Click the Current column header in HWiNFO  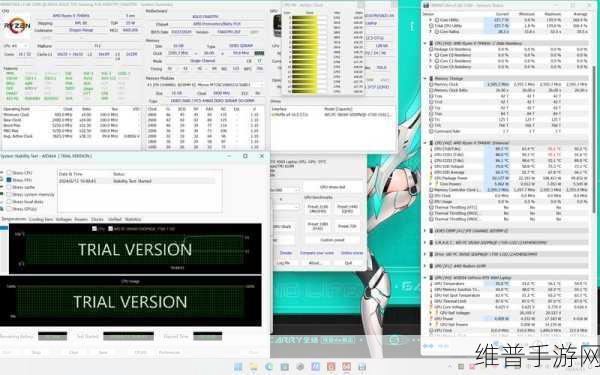pos(502,14)
